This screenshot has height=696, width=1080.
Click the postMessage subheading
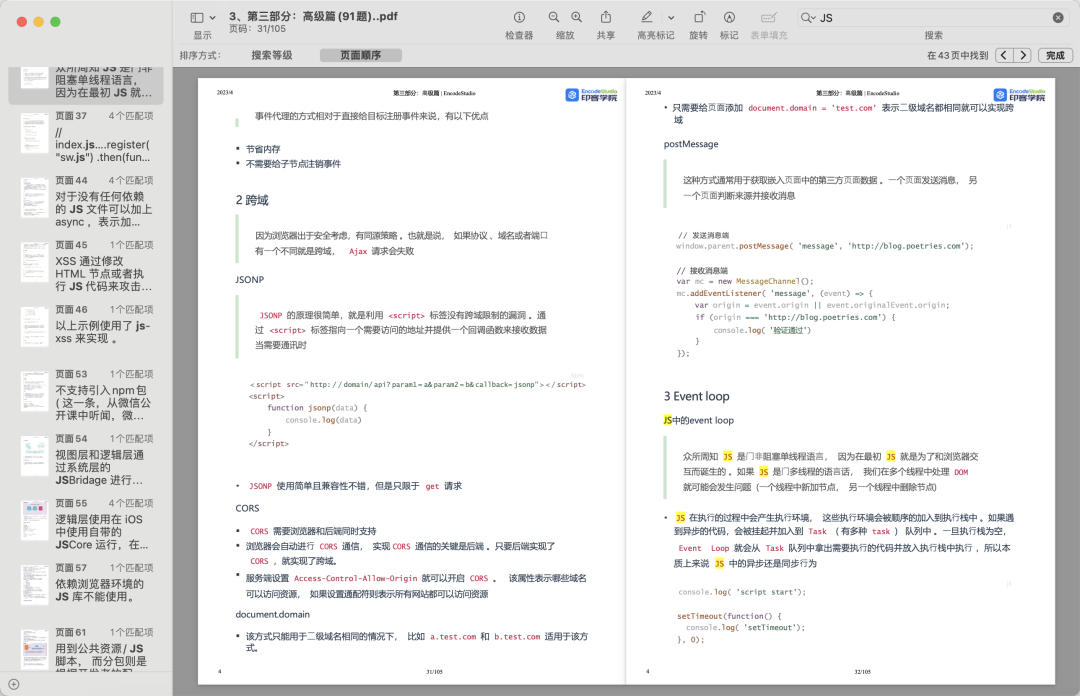691,143
